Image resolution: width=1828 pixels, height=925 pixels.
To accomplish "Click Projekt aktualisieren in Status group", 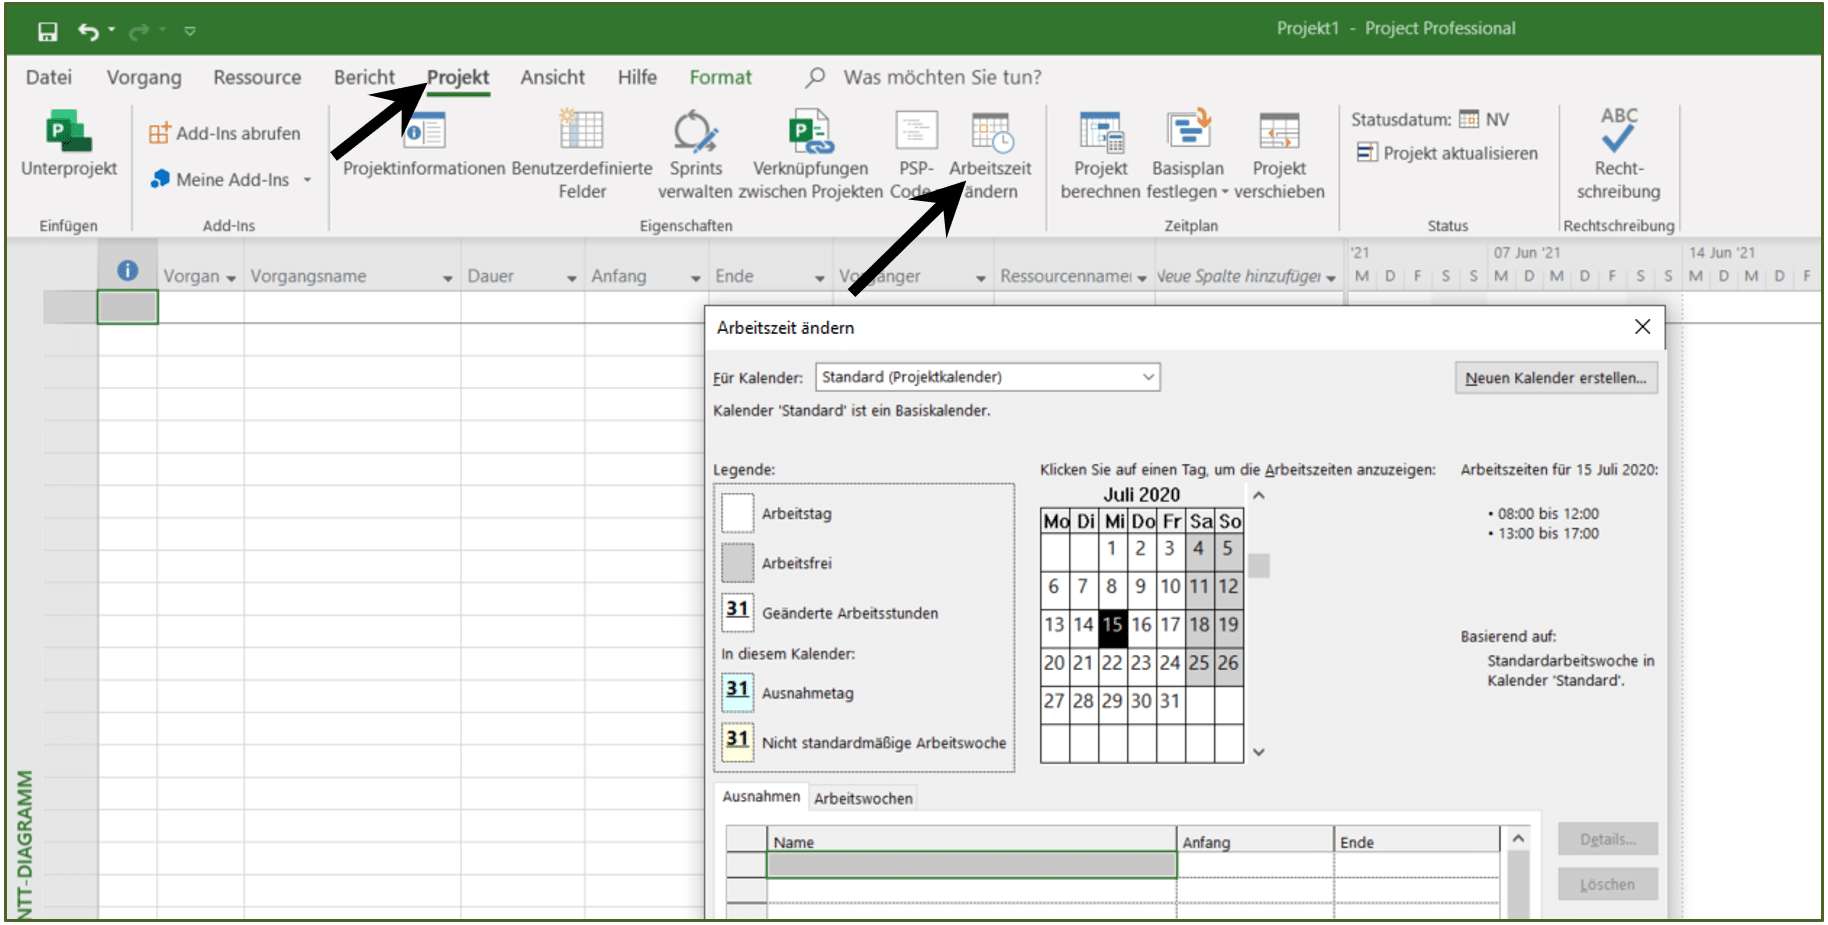I will [x=1447, y=153].
